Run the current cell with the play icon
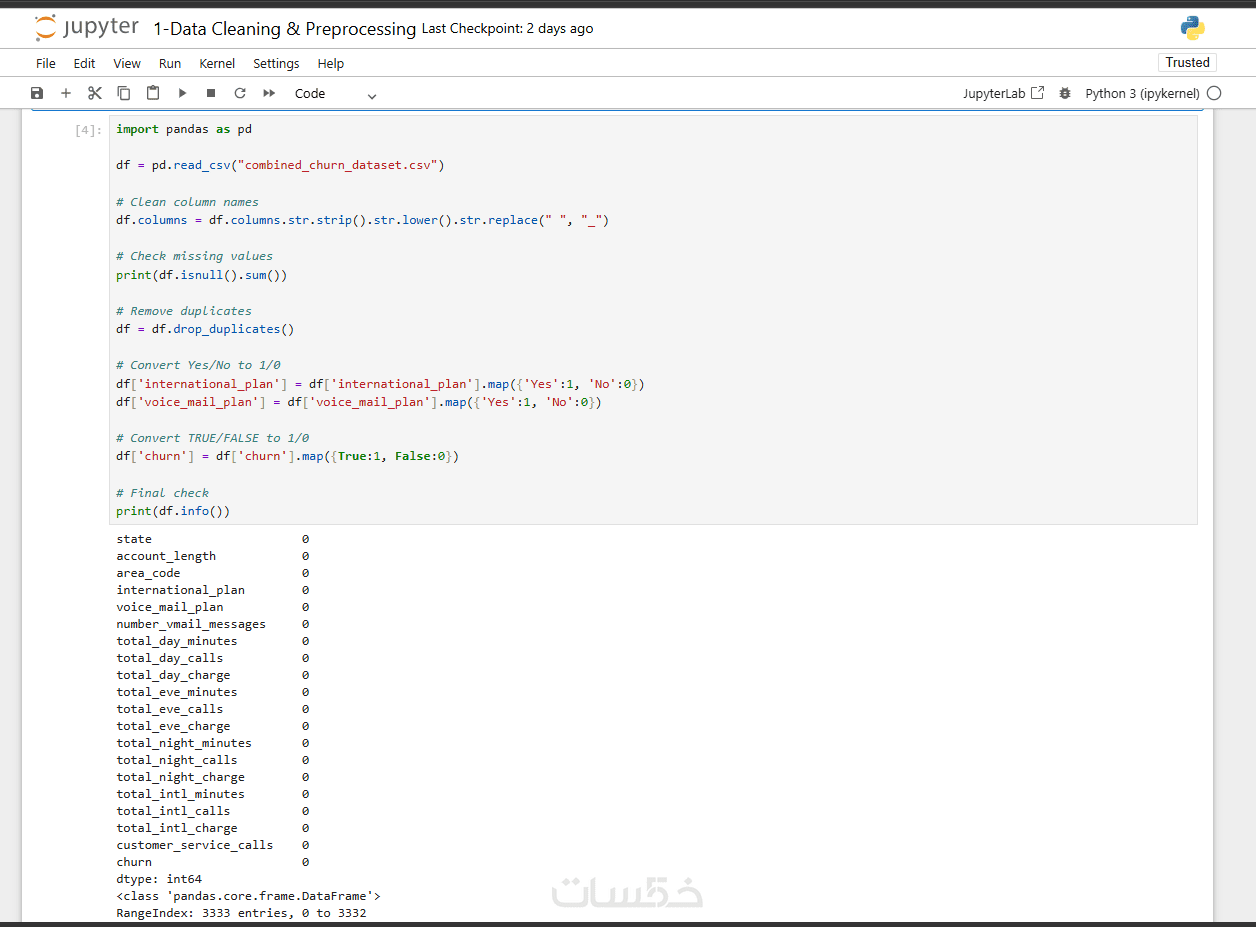The height and width of the screenshot is (927, 1256). pos(182,93)
